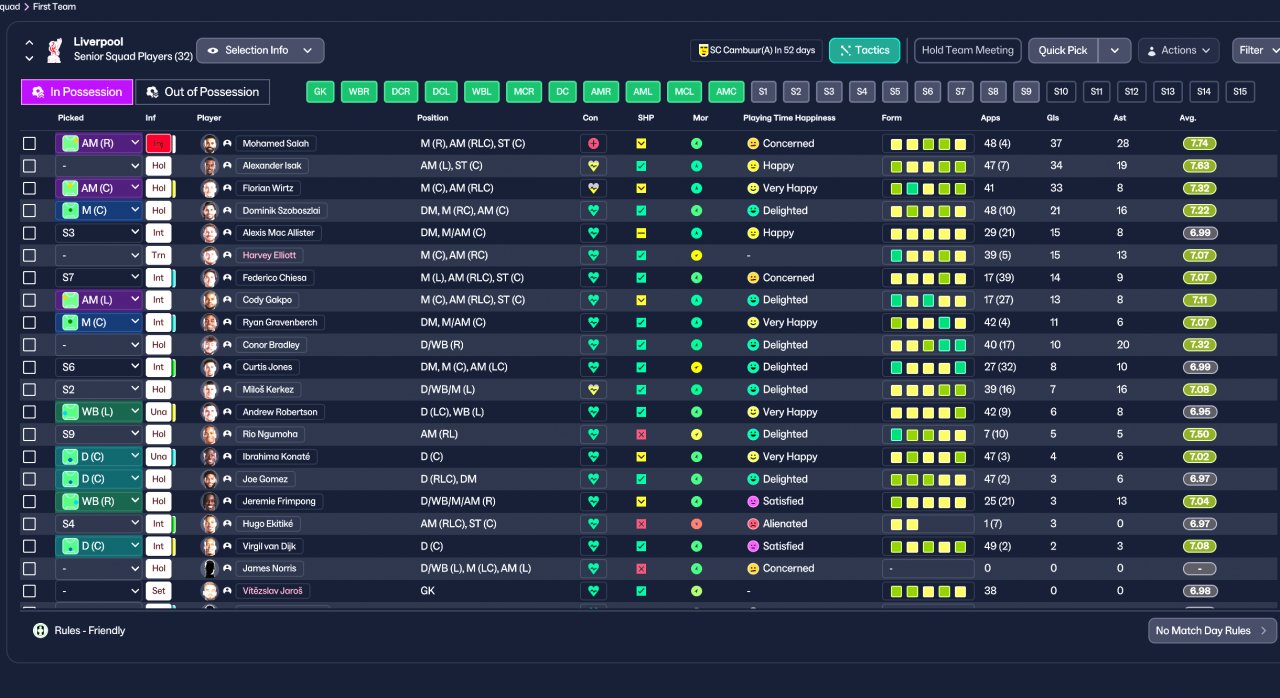Image resolution: width=1280 pixels, height=698 pixels.
Task: Click the Hold Team Meeting button
Action: (967, 50)
